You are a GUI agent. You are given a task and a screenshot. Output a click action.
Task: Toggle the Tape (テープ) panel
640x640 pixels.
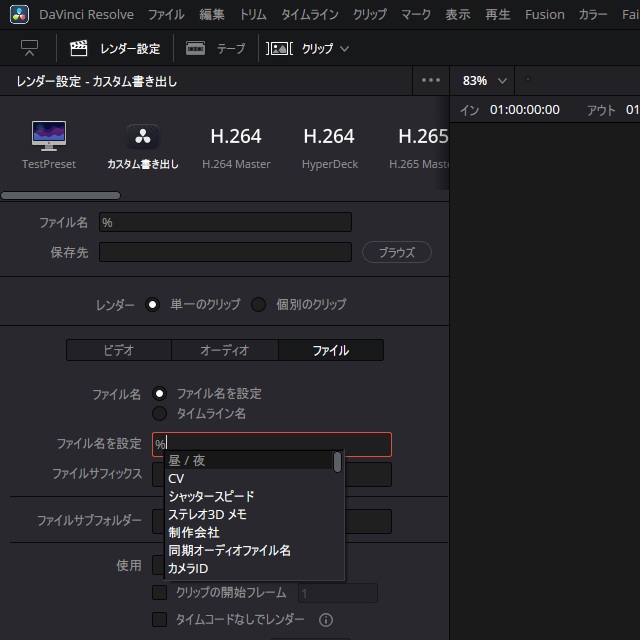(x=216, y=48)
